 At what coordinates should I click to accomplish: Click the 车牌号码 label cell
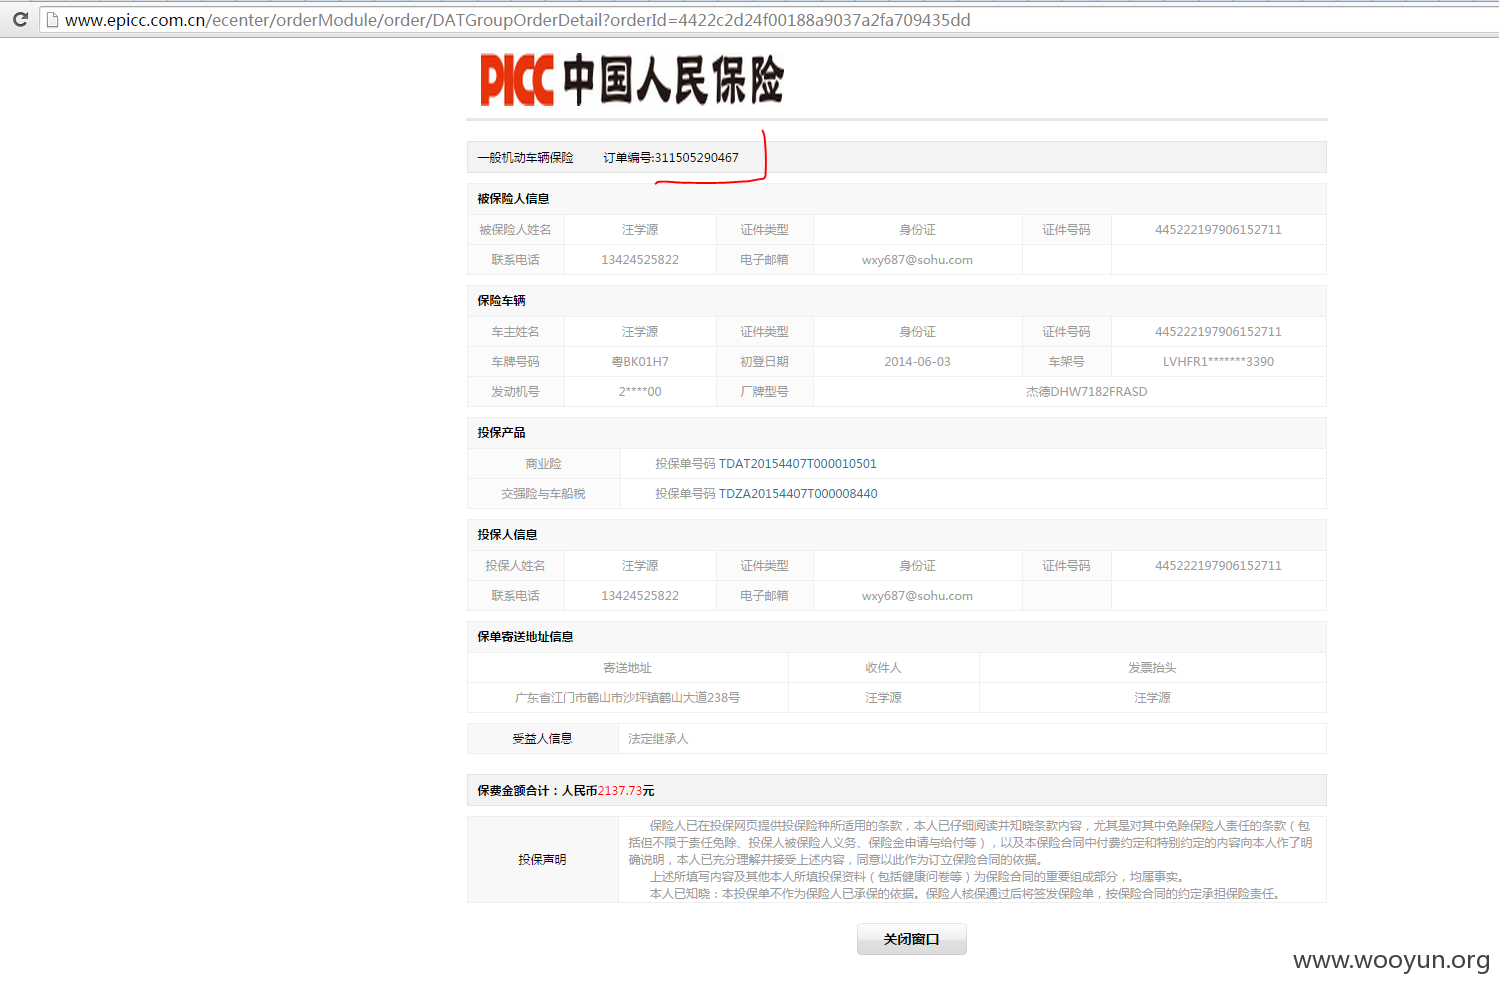pyautogui.click(x=515, y=362)
